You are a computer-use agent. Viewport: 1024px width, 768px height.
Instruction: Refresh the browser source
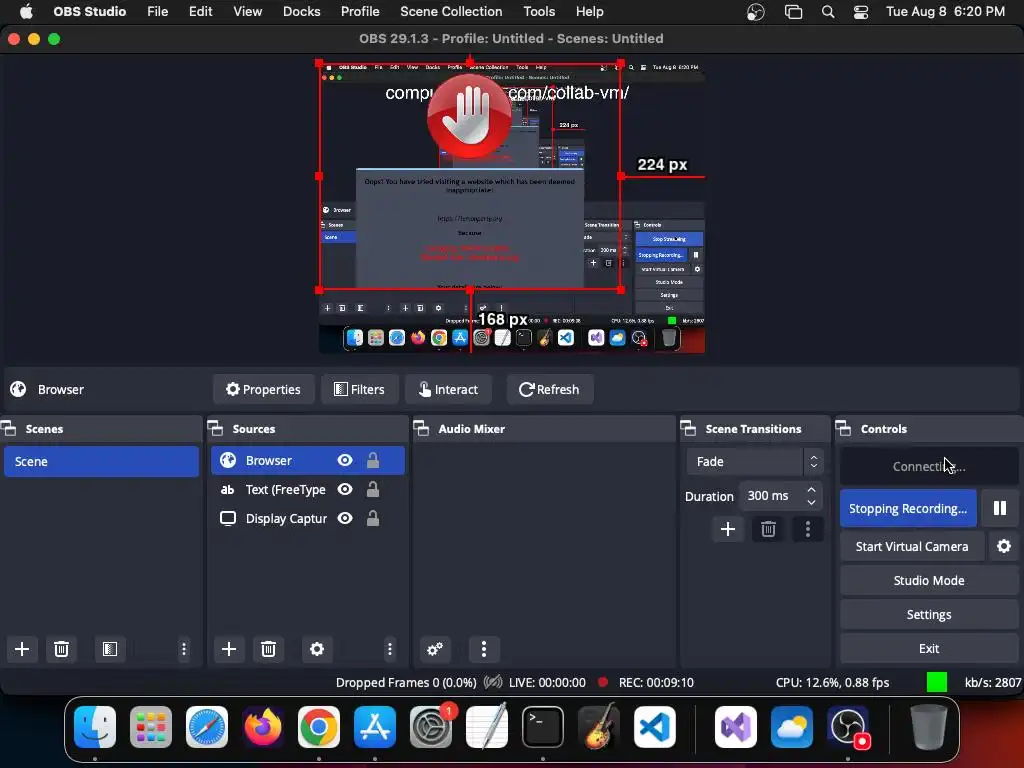pos(549,389)
